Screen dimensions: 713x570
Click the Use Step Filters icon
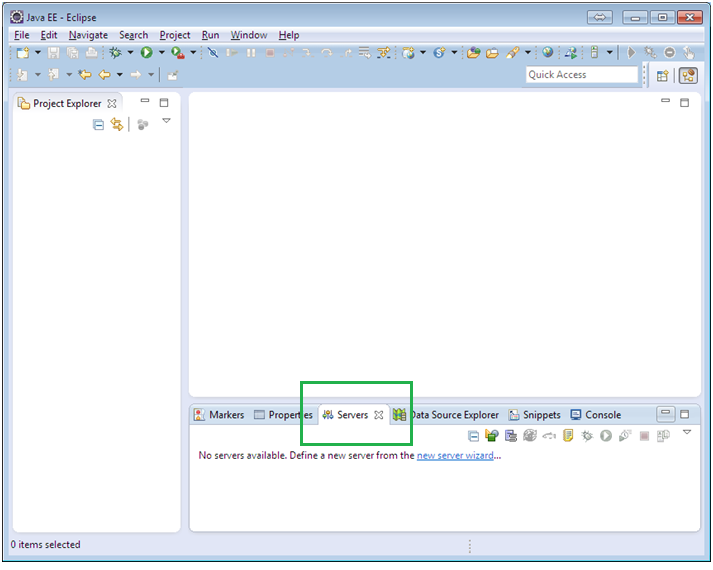[x=384, y=53]
